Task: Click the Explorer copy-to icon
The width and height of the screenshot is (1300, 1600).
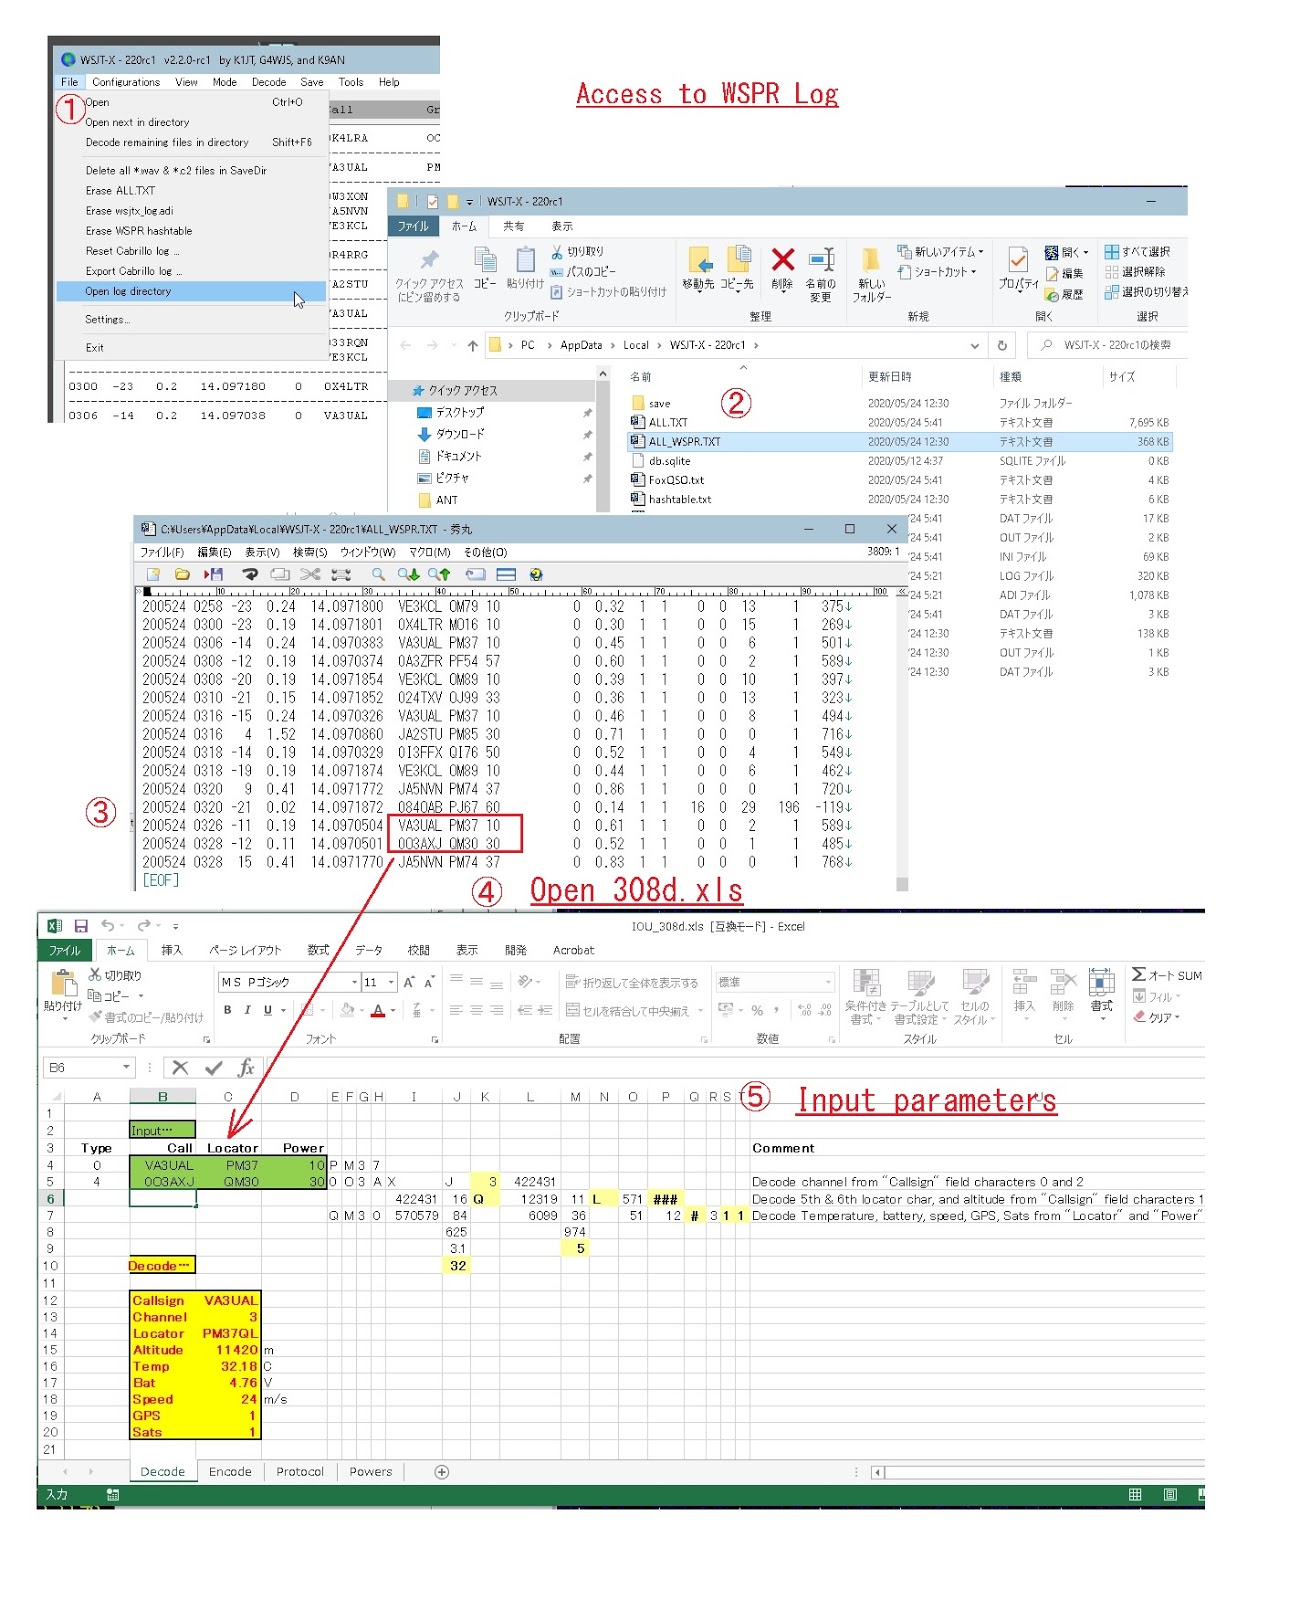Action: point(738,259)
